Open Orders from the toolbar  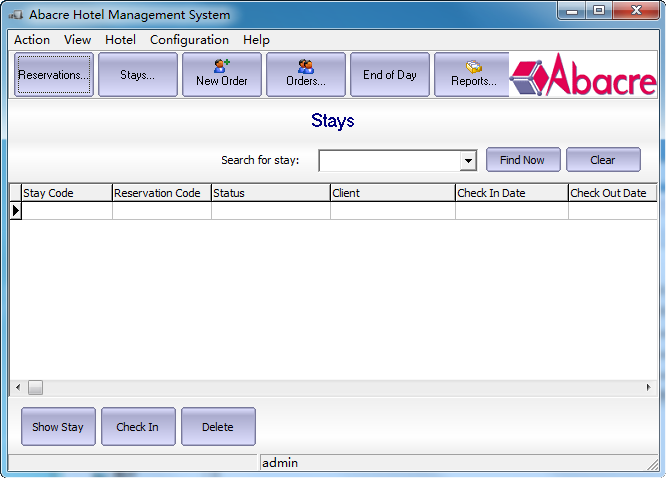(306, 75)
